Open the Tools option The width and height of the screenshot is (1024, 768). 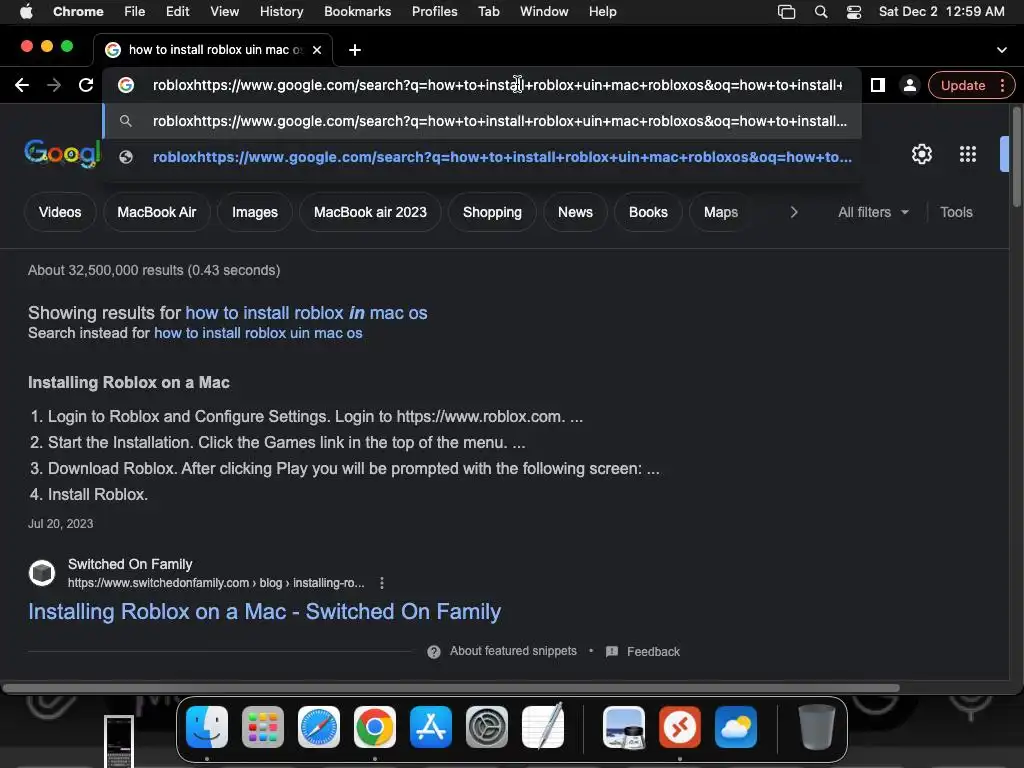(956, 212)
